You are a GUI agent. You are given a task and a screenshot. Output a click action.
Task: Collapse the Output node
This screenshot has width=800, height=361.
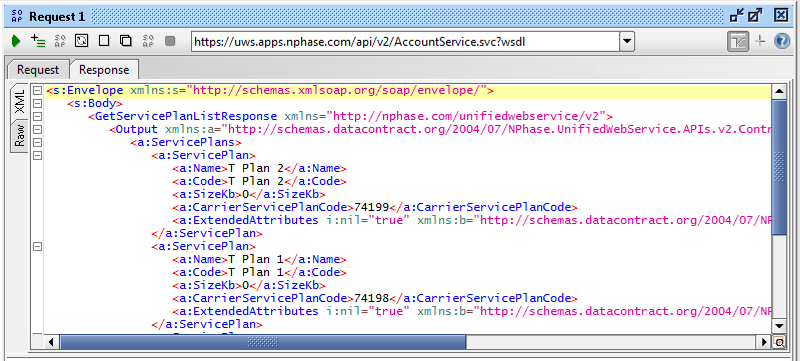pyautogui.click(x=37, y=130)
